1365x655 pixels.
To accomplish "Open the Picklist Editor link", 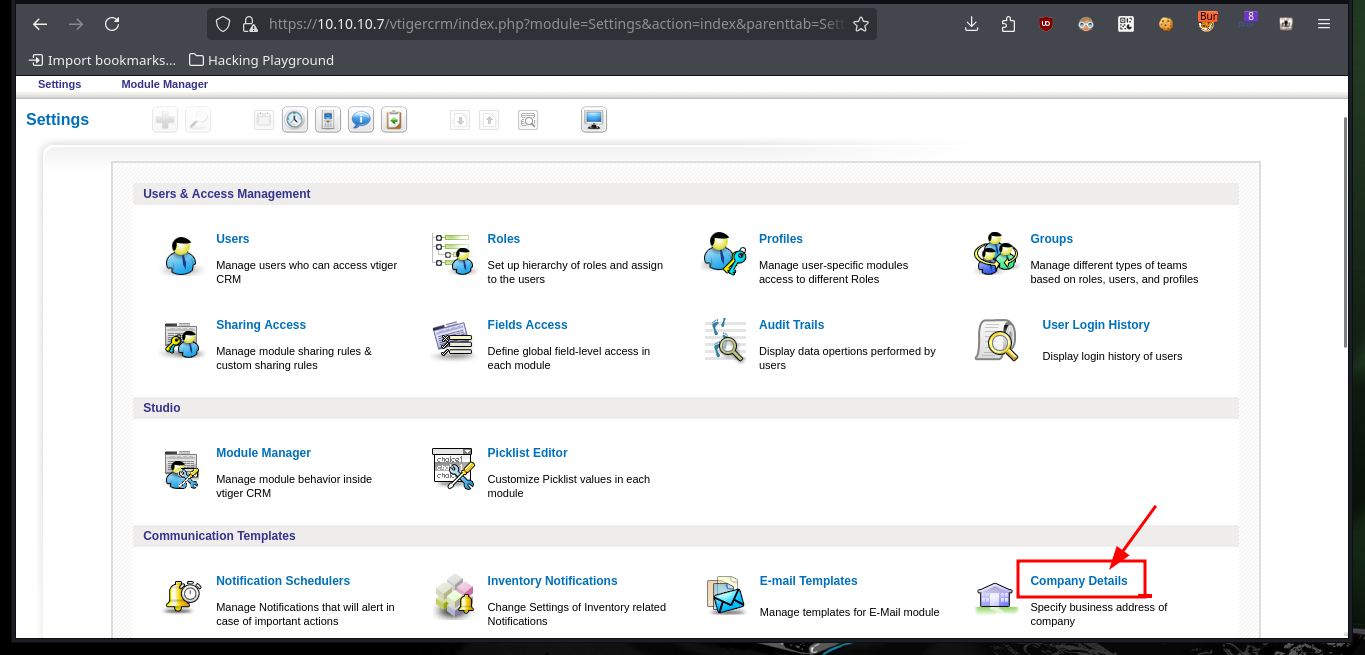I will (x=528, y=453).
